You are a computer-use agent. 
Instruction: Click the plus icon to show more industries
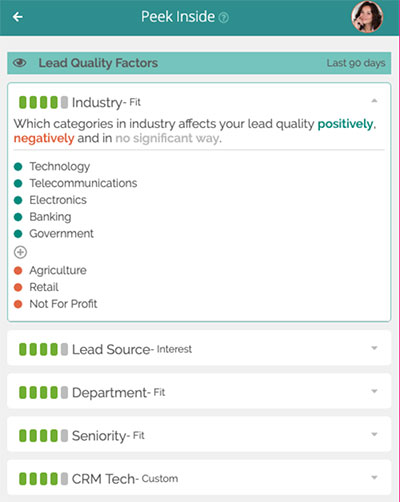(20, 252)
